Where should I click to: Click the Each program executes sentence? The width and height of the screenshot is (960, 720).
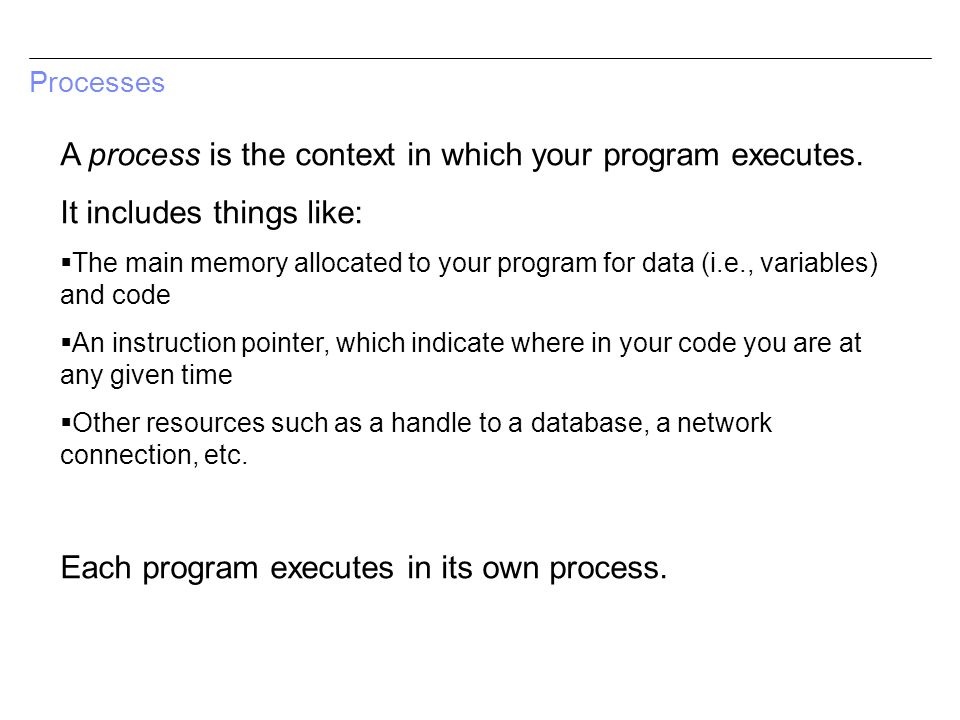364,568
